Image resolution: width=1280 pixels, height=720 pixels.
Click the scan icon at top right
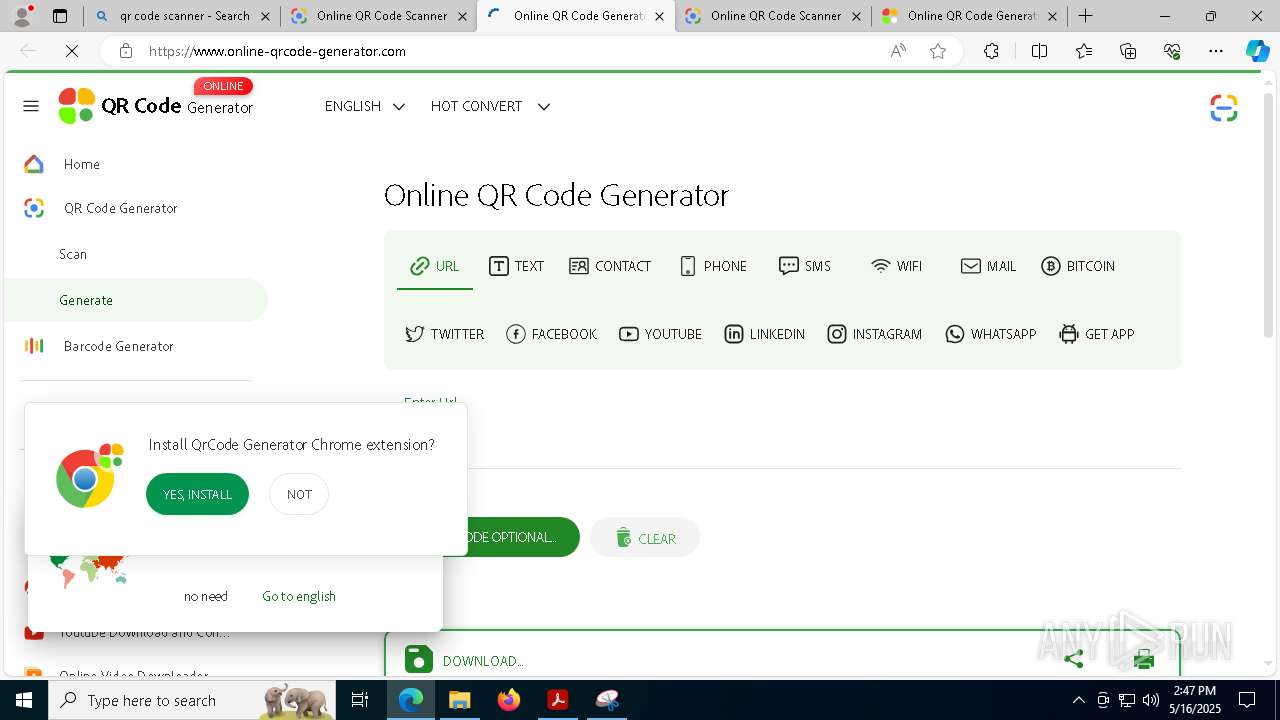pos(1223,108)
